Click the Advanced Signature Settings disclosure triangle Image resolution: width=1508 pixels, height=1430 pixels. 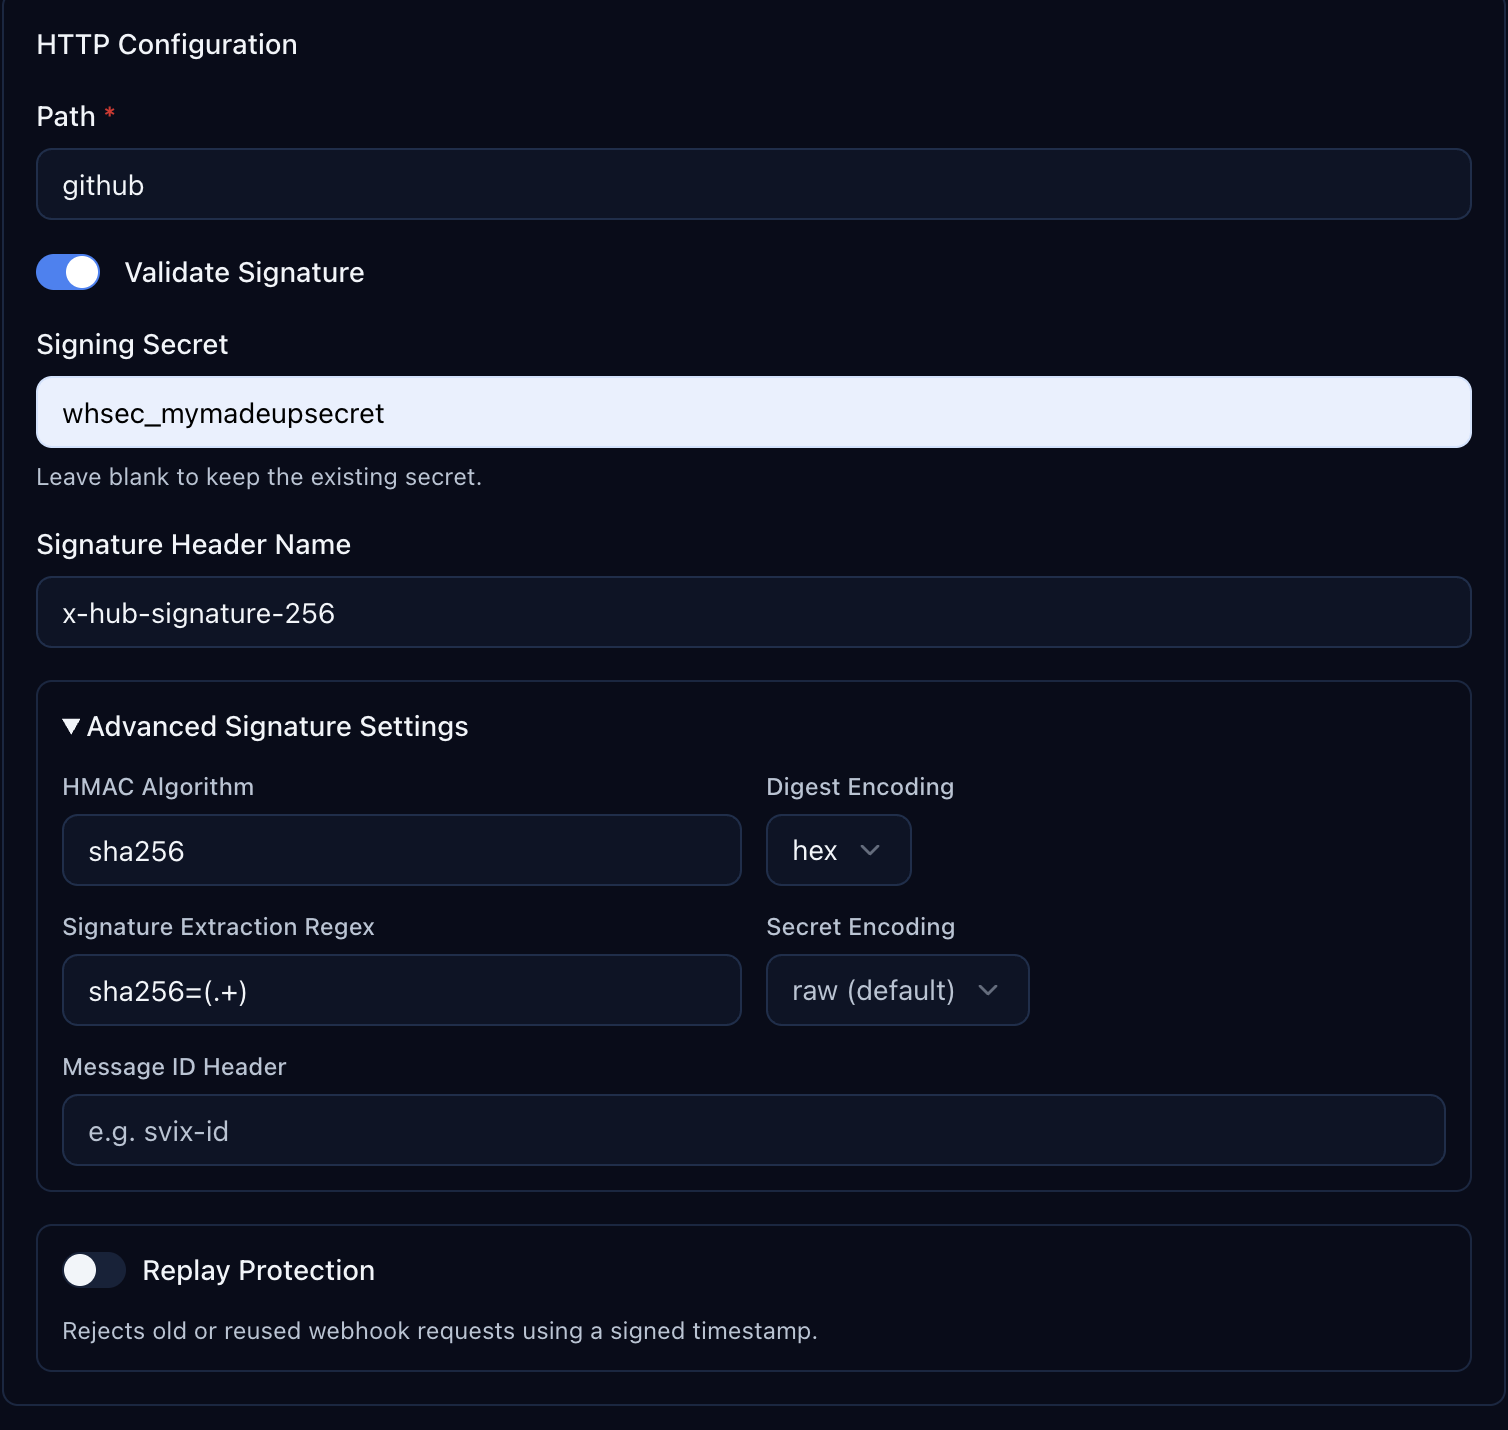tap(71, 727)
